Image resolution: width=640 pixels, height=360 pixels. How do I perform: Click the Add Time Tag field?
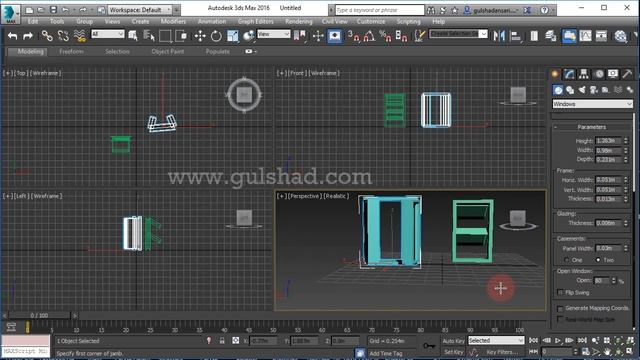386,353
